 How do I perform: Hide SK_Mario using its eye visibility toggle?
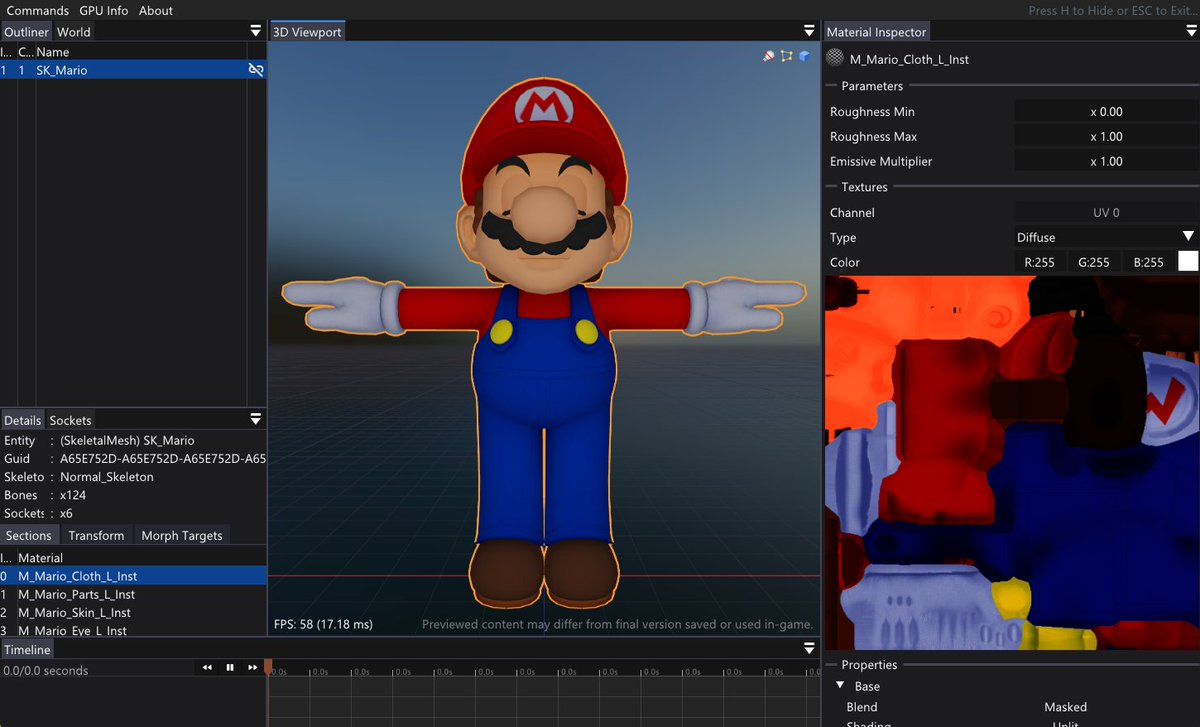click(x=256, y=70)
